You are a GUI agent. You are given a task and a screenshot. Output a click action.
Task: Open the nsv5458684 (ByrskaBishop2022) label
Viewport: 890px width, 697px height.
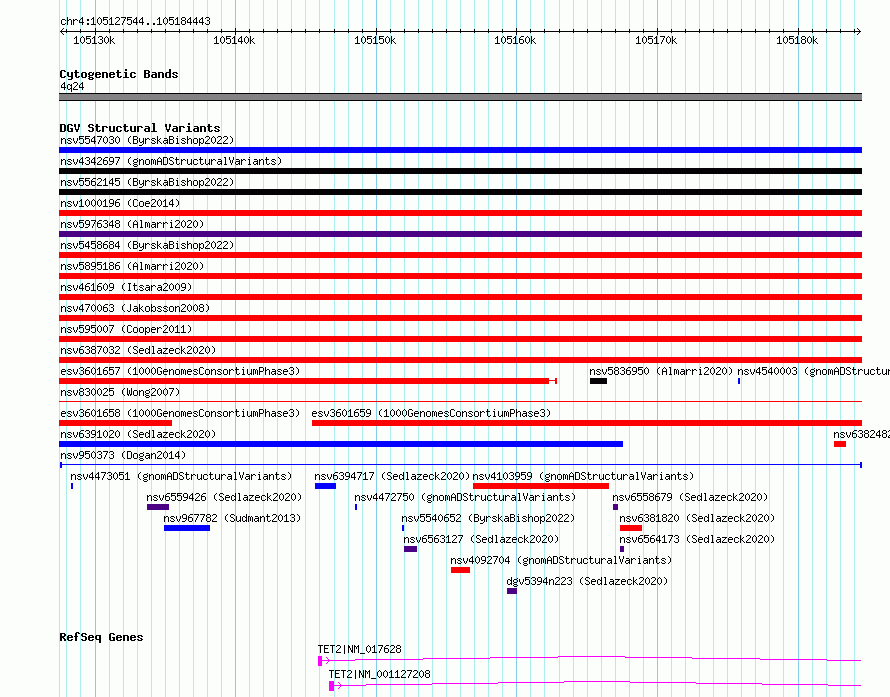(x=147, y=245)
